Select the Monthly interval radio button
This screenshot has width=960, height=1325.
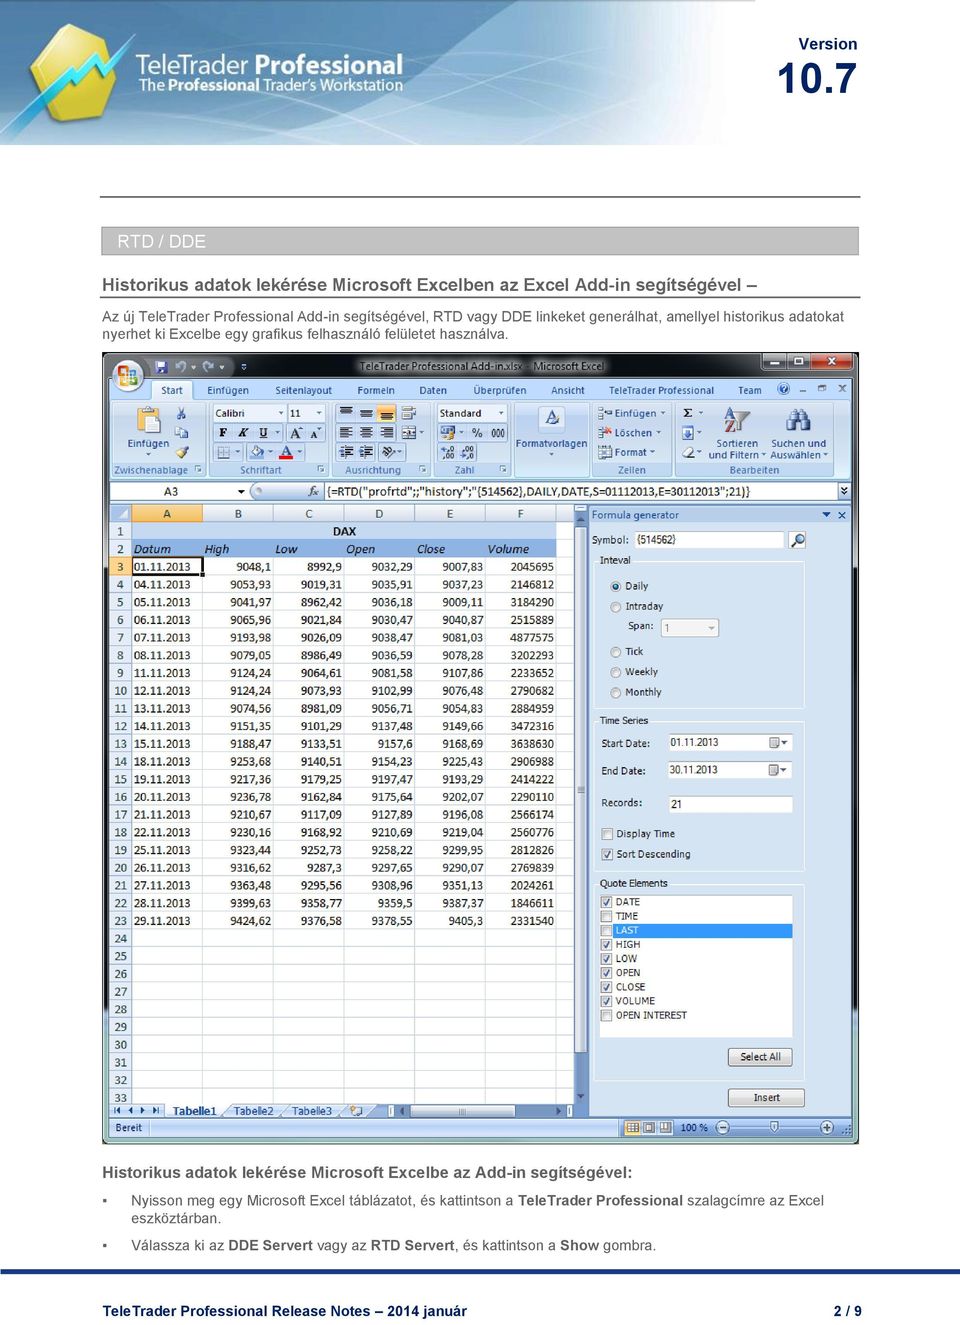(x=616, y=692)
